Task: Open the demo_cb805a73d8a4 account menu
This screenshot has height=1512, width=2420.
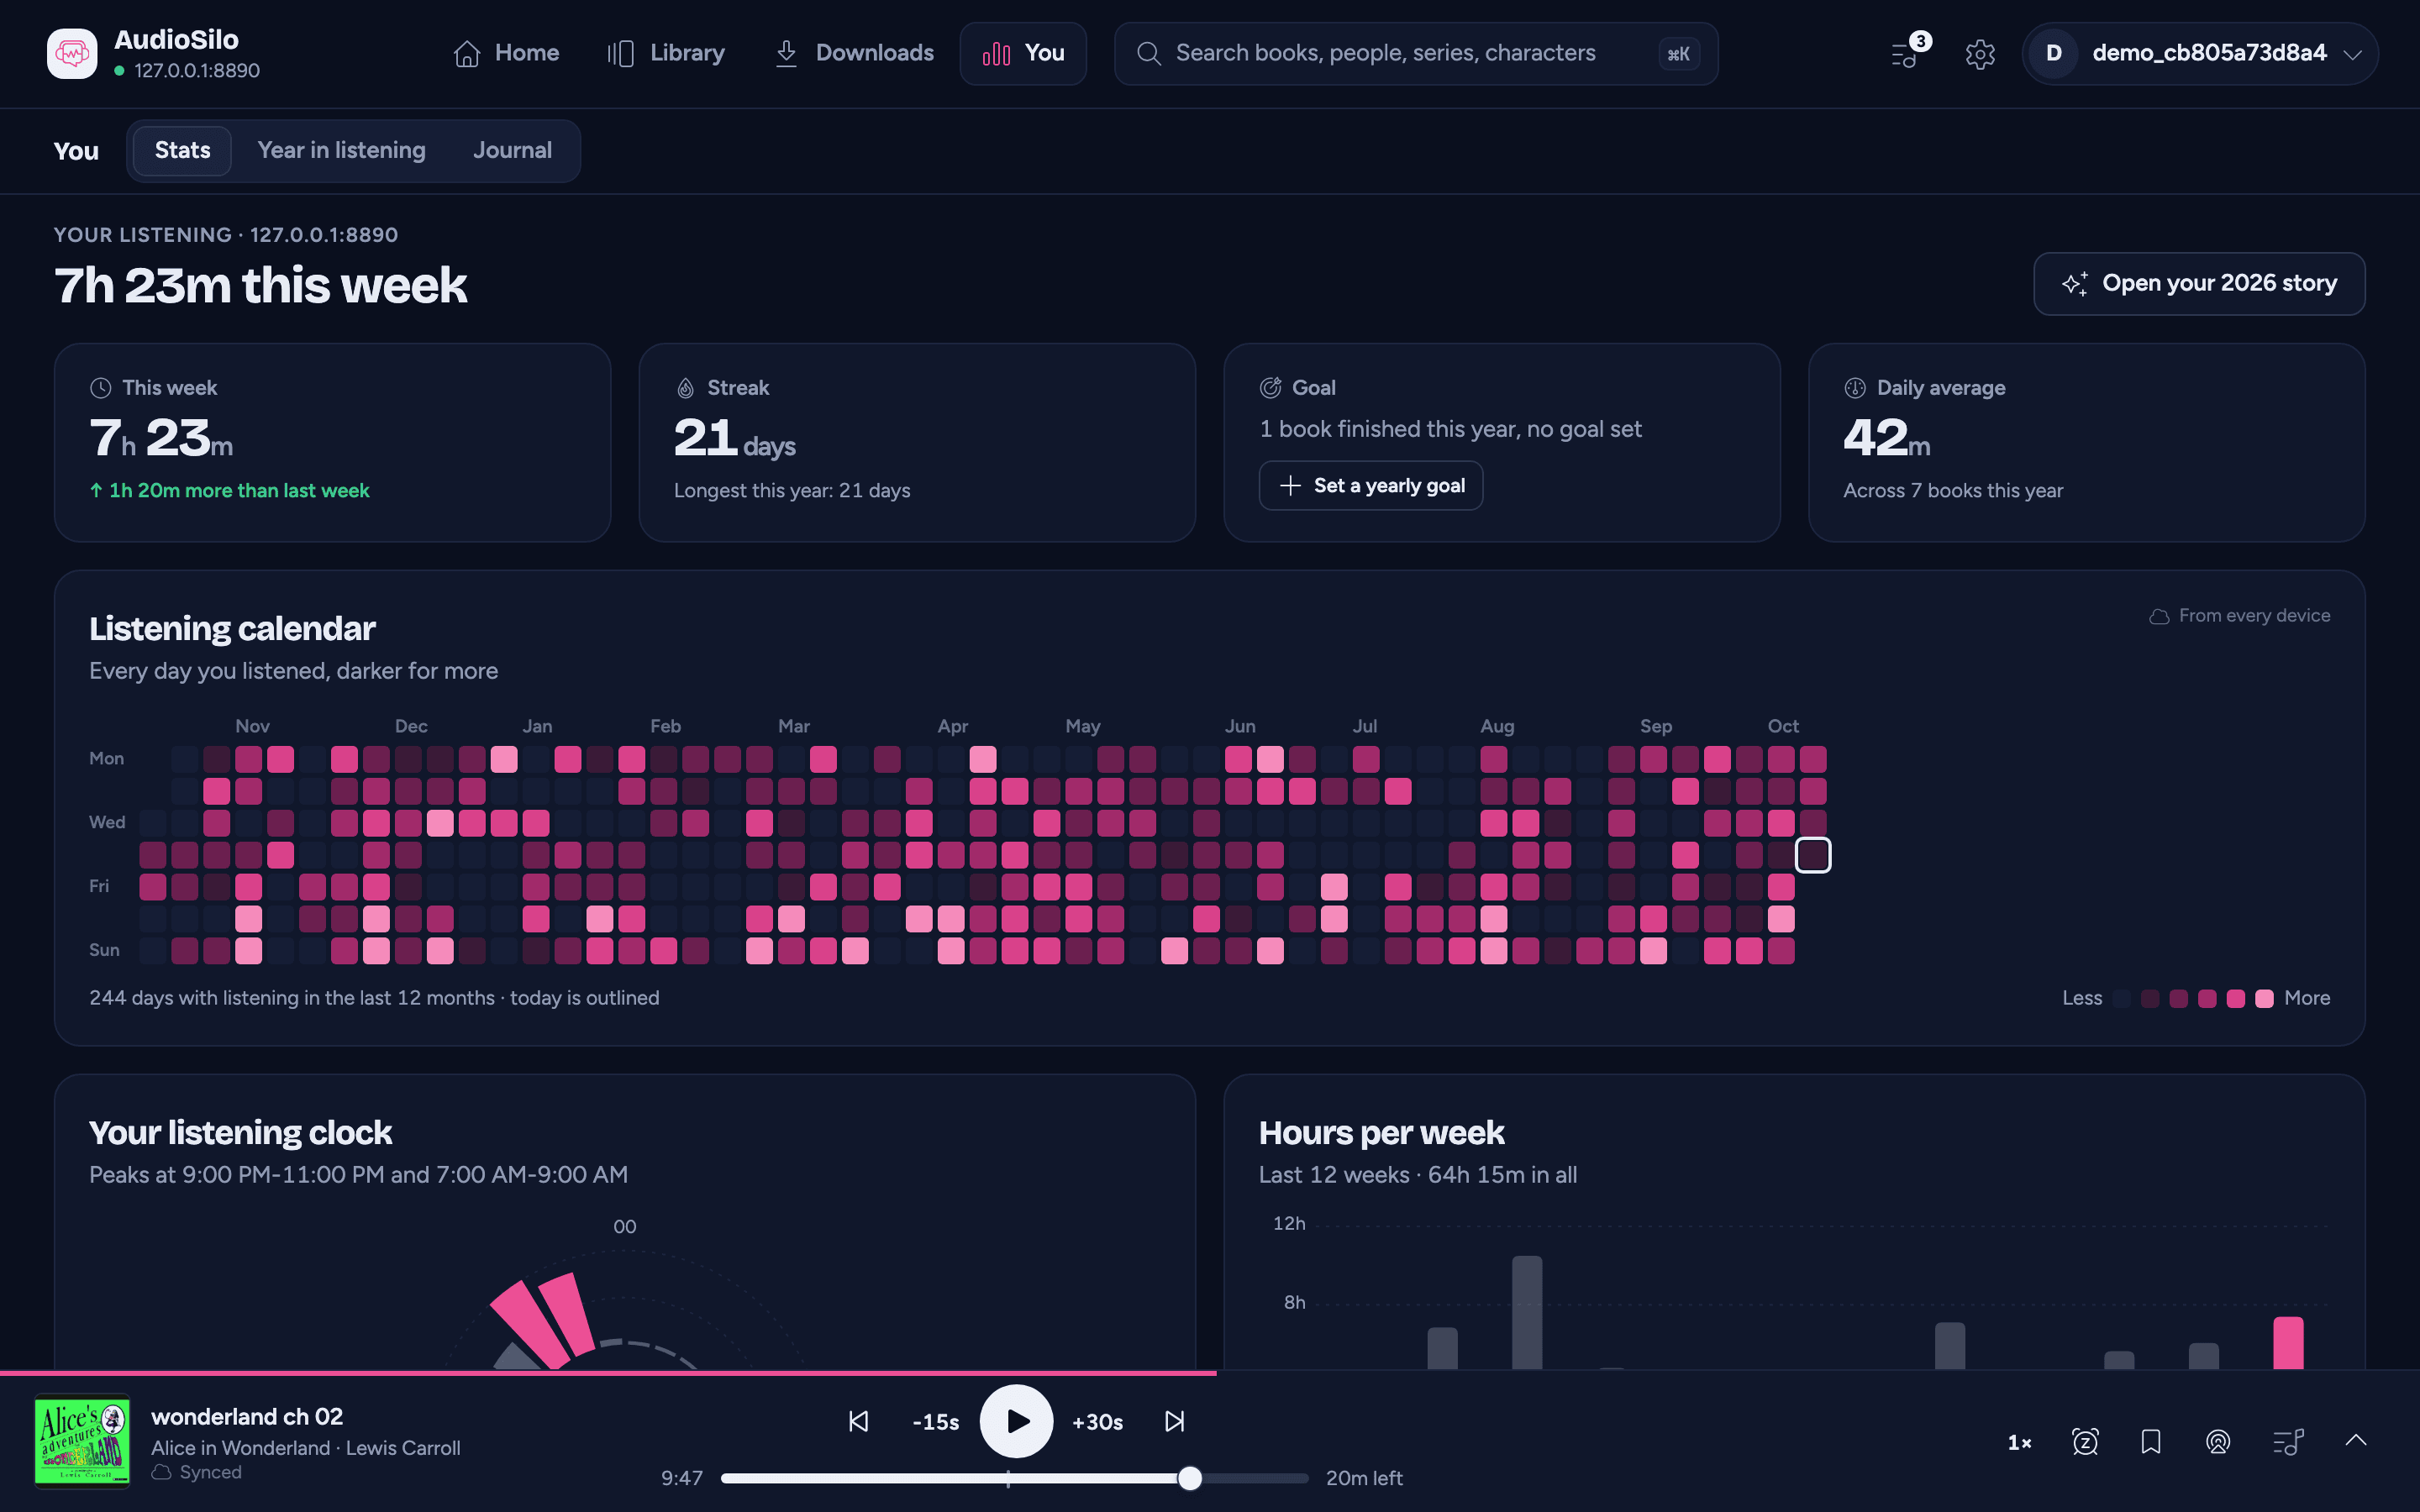Action: pyautogui.click(x=2200, y=53)
